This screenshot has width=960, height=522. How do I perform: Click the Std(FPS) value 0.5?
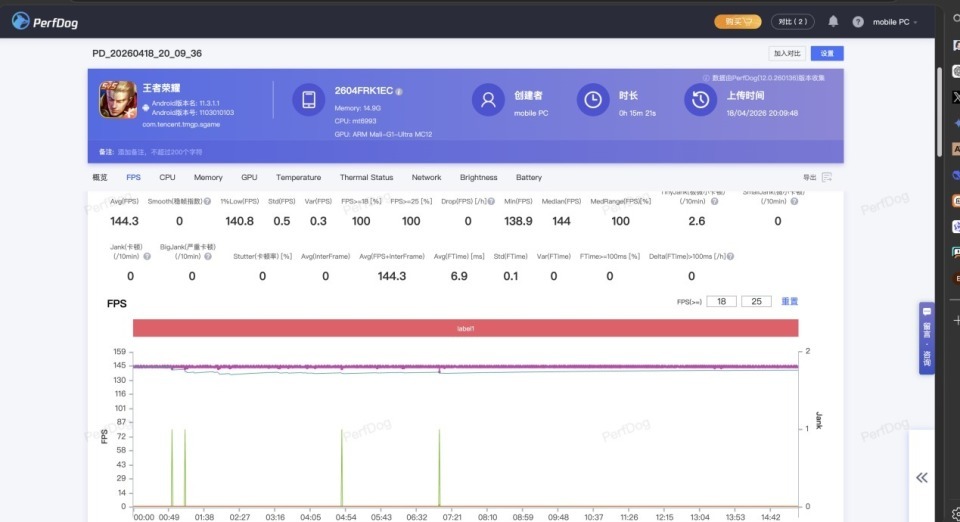[x=282, y=221]
